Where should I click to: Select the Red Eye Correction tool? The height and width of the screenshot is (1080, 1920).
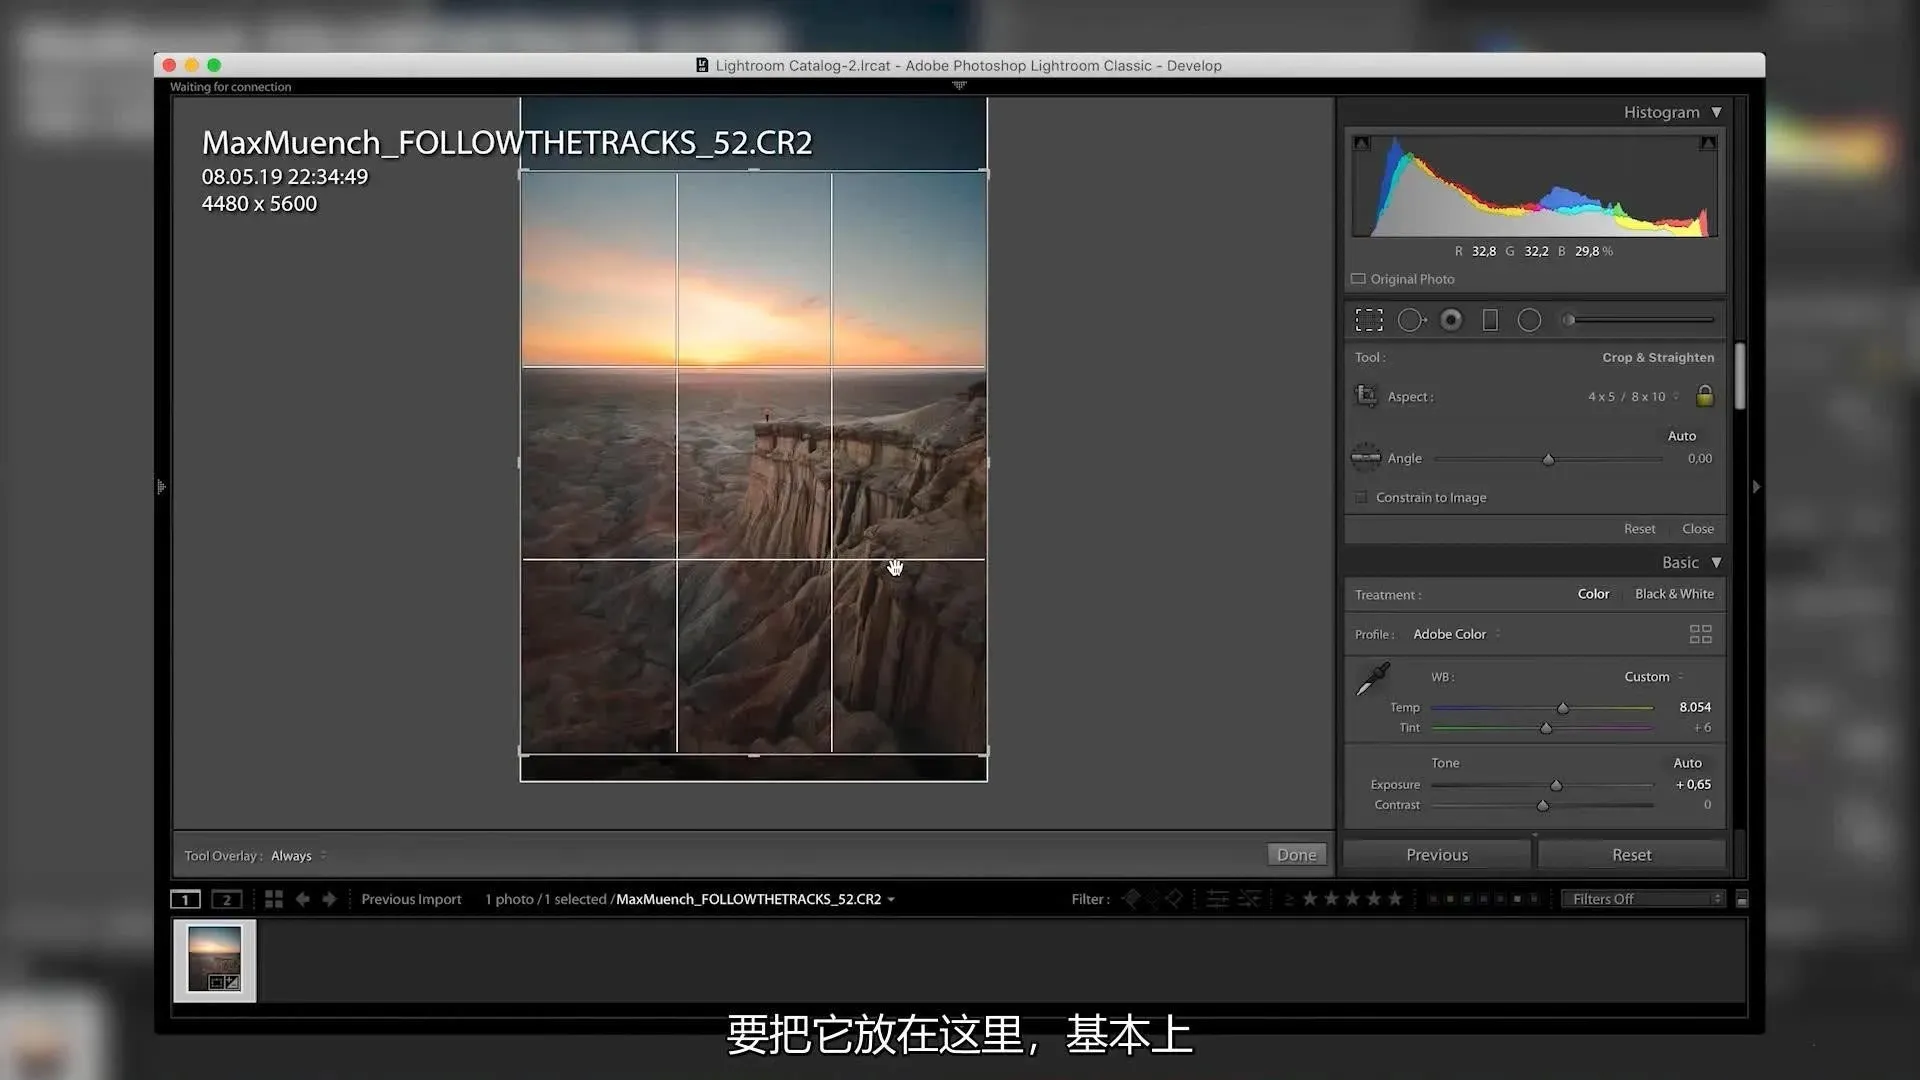1451,320
